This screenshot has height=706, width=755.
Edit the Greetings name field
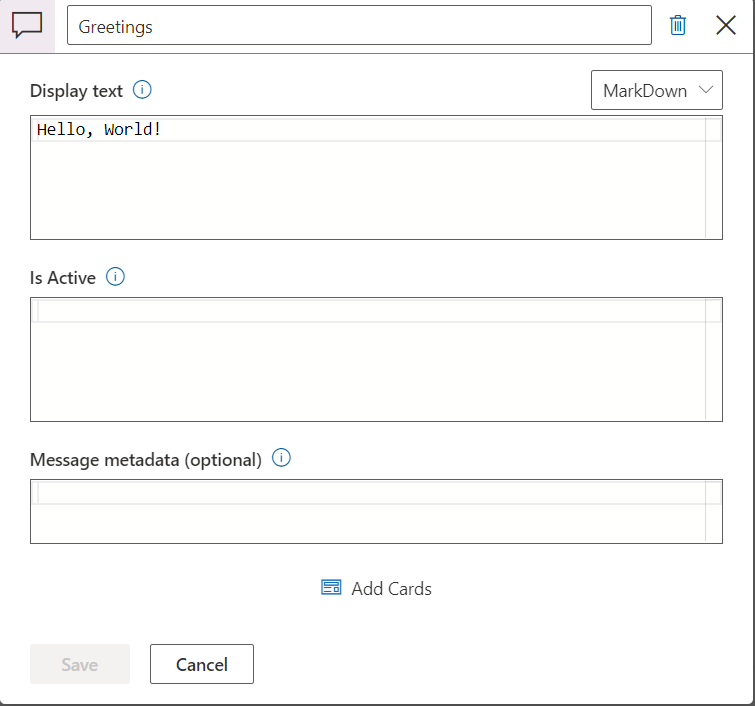pyautogui.click(x=359, y=25)
